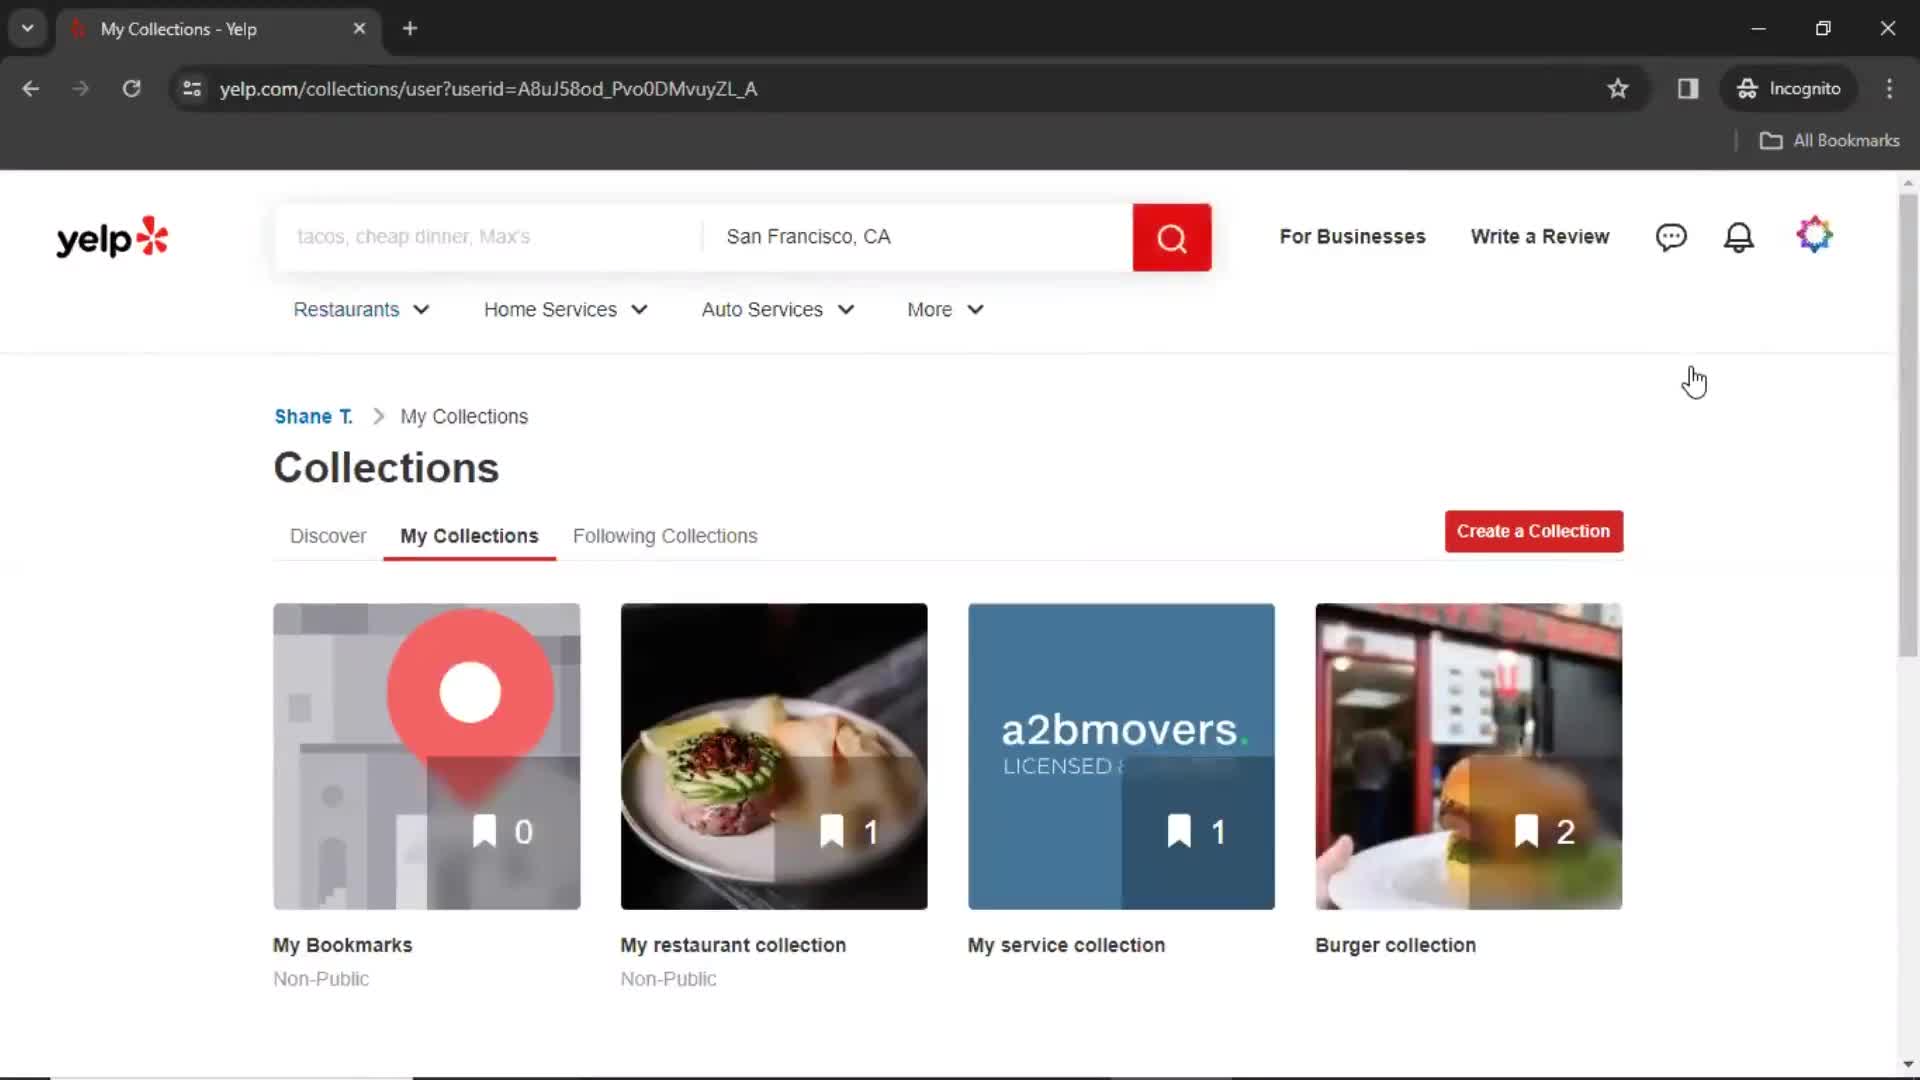Screen dimensions: 1920x1080
Task: Click the notifications bell icon
Action: (x=1741, y=236)
